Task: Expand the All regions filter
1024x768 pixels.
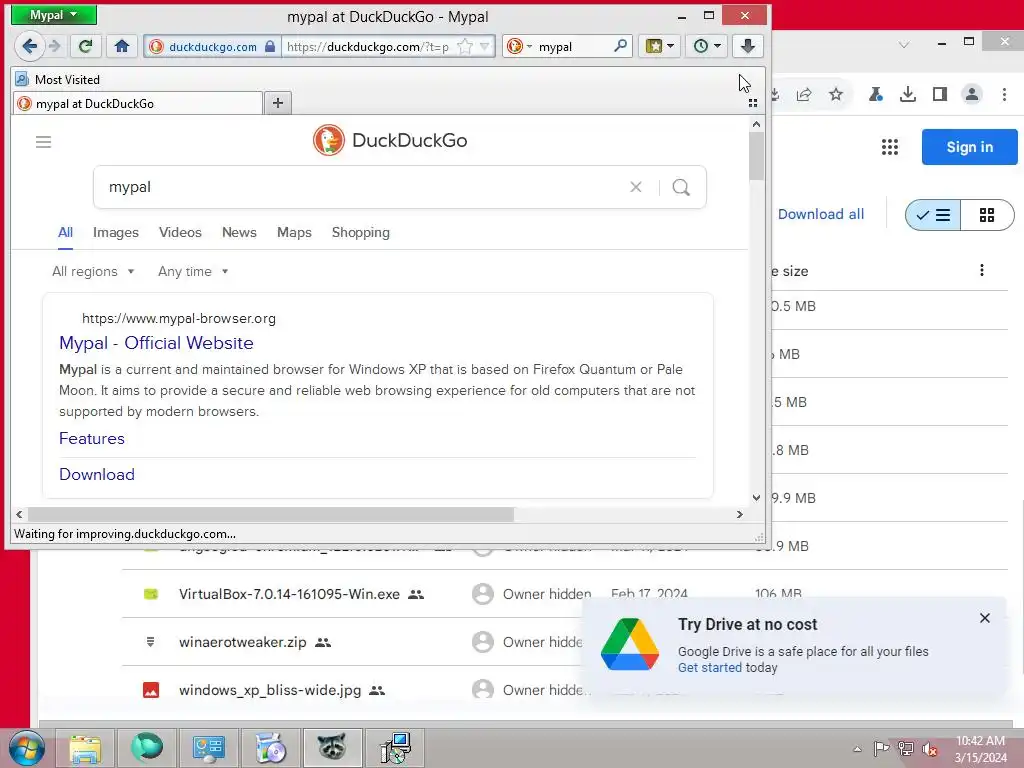Action: [x=93, y=271]
